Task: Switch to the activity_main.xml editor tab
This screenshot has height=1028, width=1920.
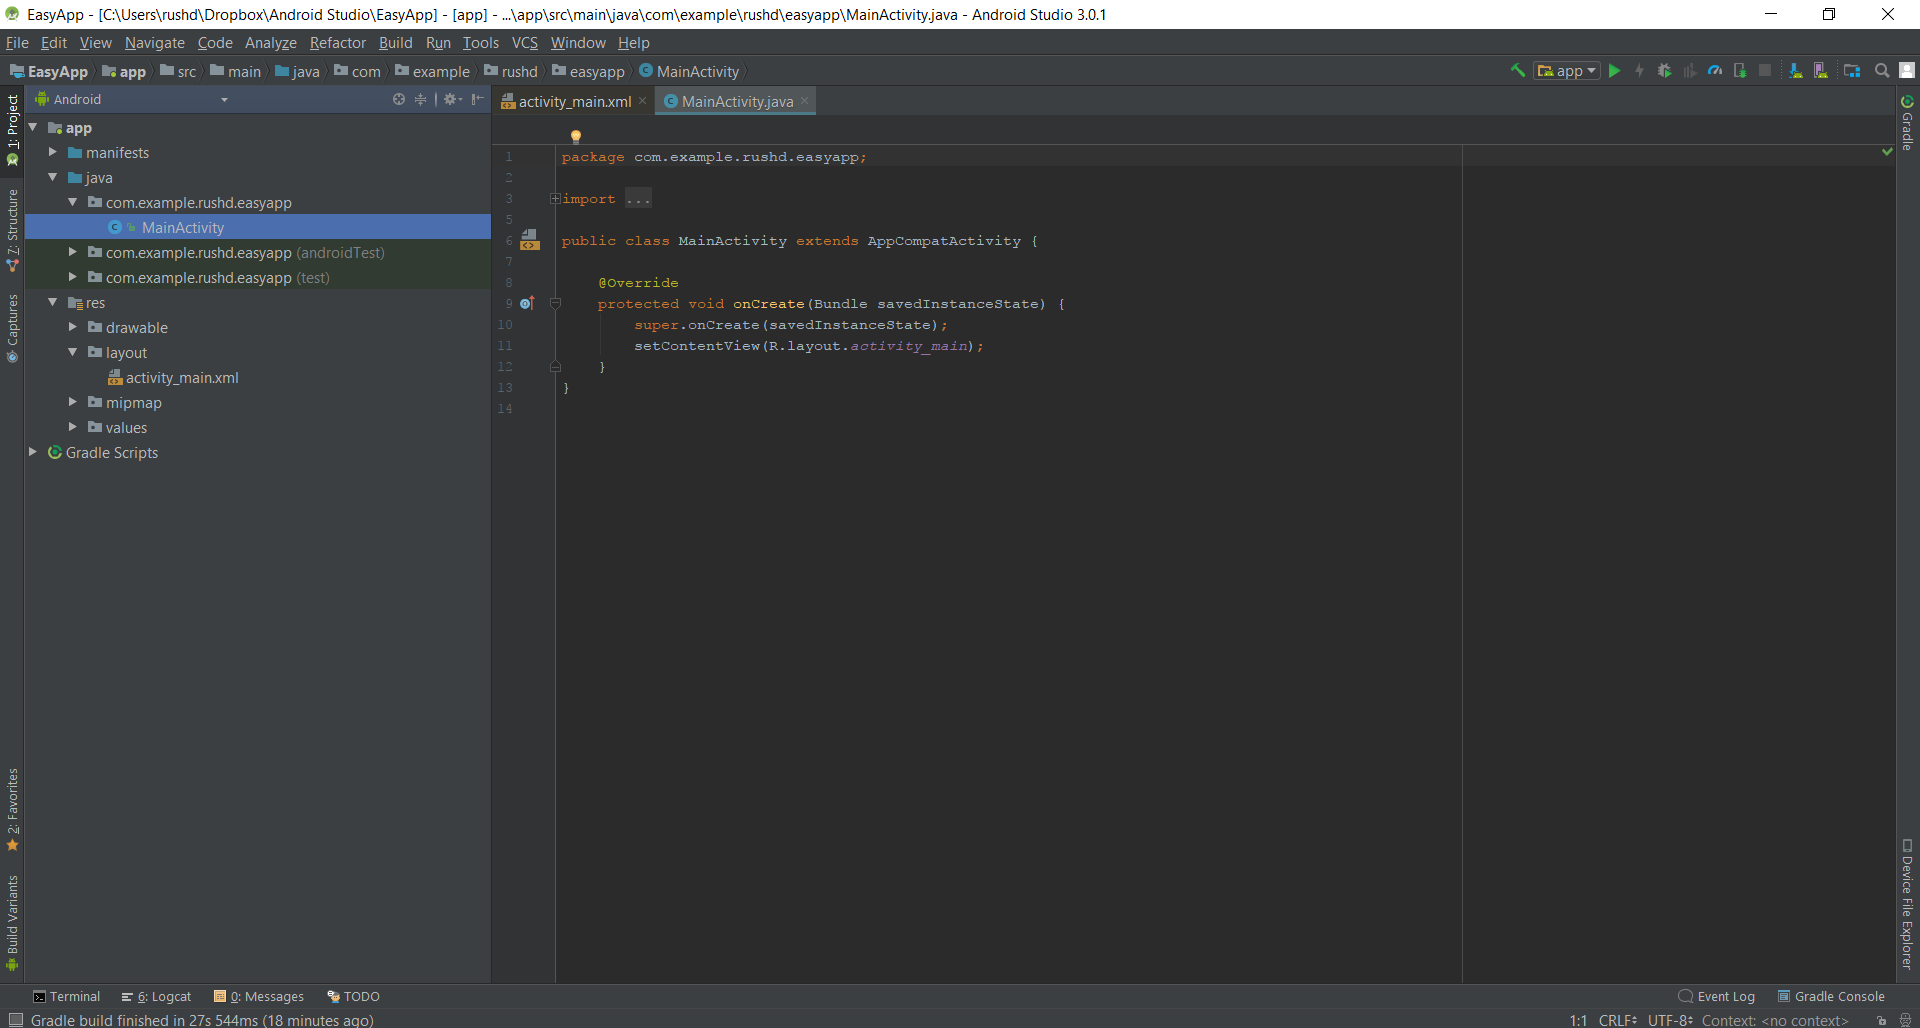Action: pos(574,102)
